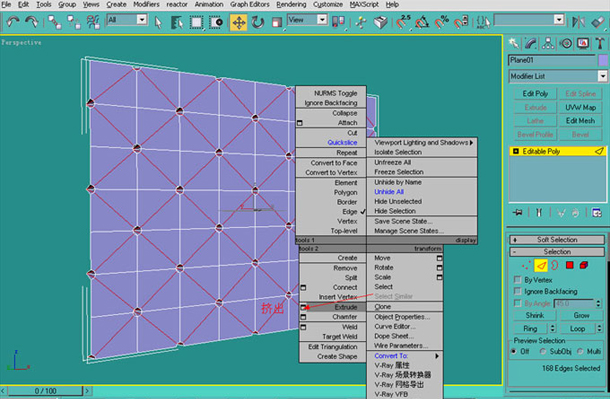Image resolution: width=610 pixels, height=399 pixels.
Task: Collapse the Selection rollout
Action: 557,252
